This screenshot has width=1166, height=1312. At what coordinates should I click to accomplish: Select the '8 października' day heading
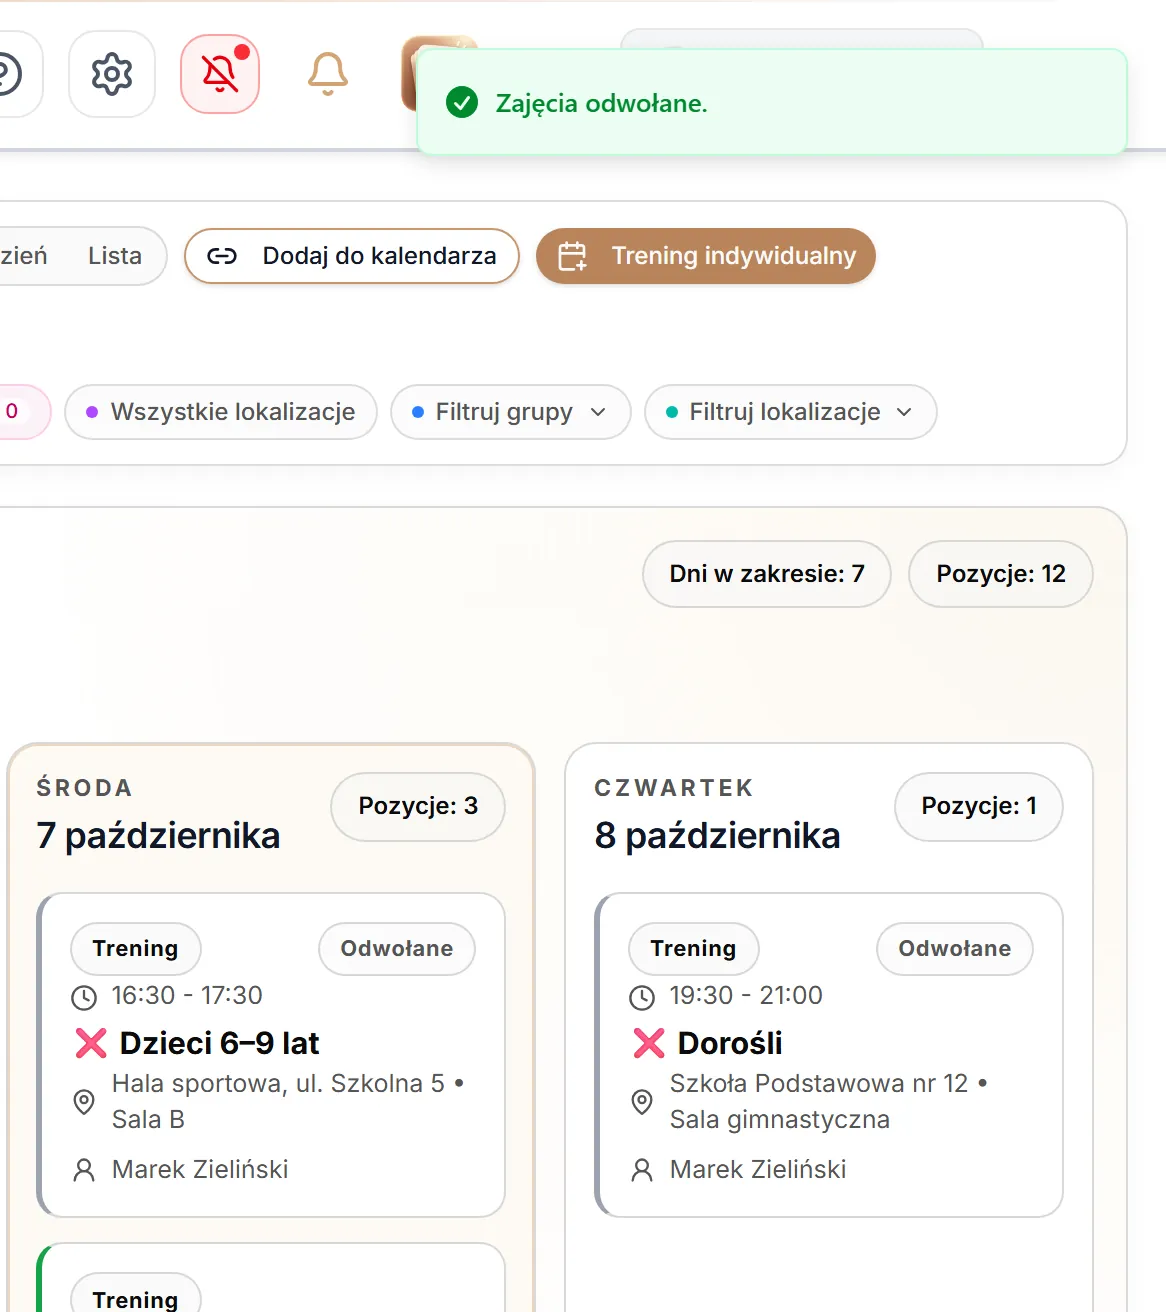tap(717, 836)
